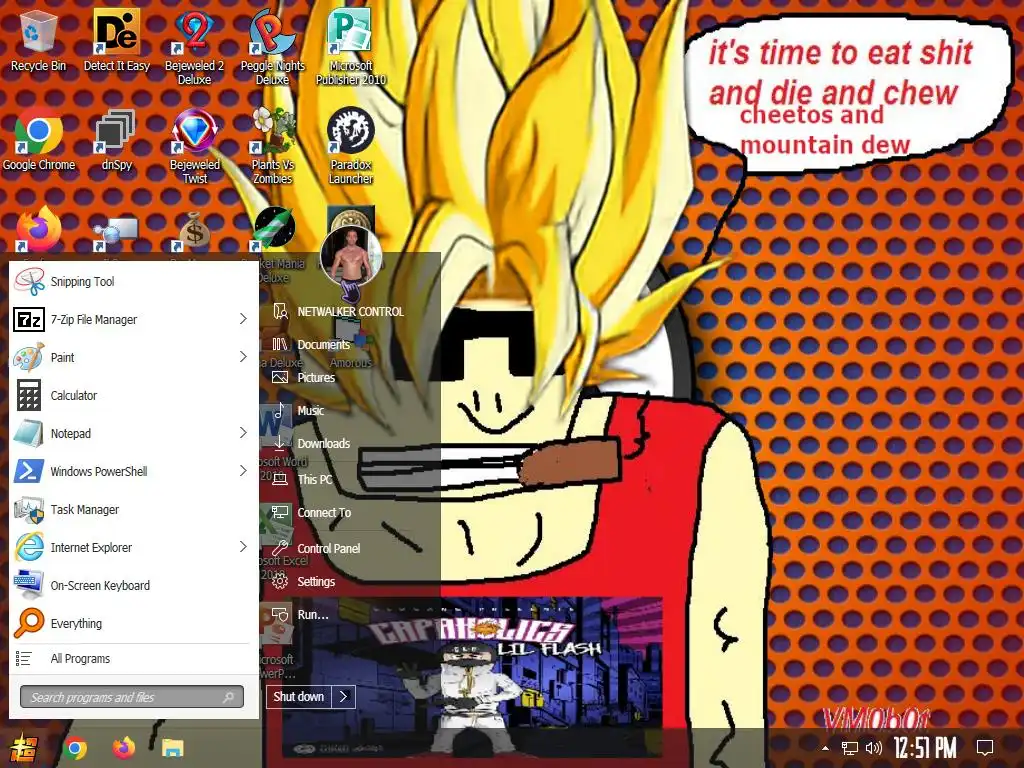Open Control Panel from the Start menu

[328, 549]
